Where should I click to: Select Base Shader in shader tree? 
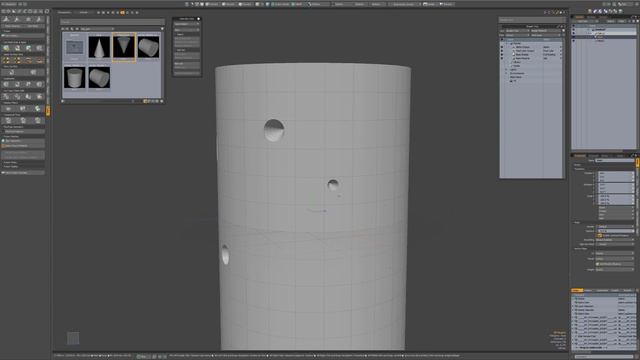click(x=522, y=54)
